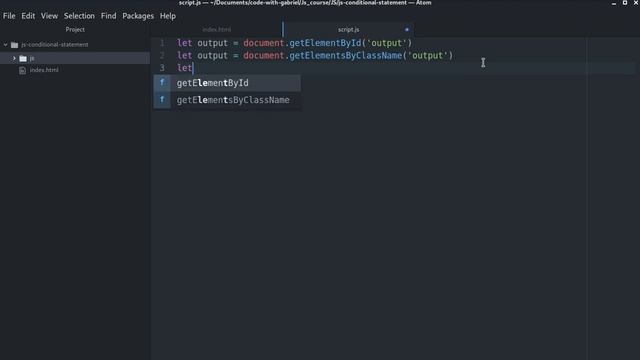
Task: Choose getElementsByClassName autocomplete suggestion
Action: click(227, 100)
